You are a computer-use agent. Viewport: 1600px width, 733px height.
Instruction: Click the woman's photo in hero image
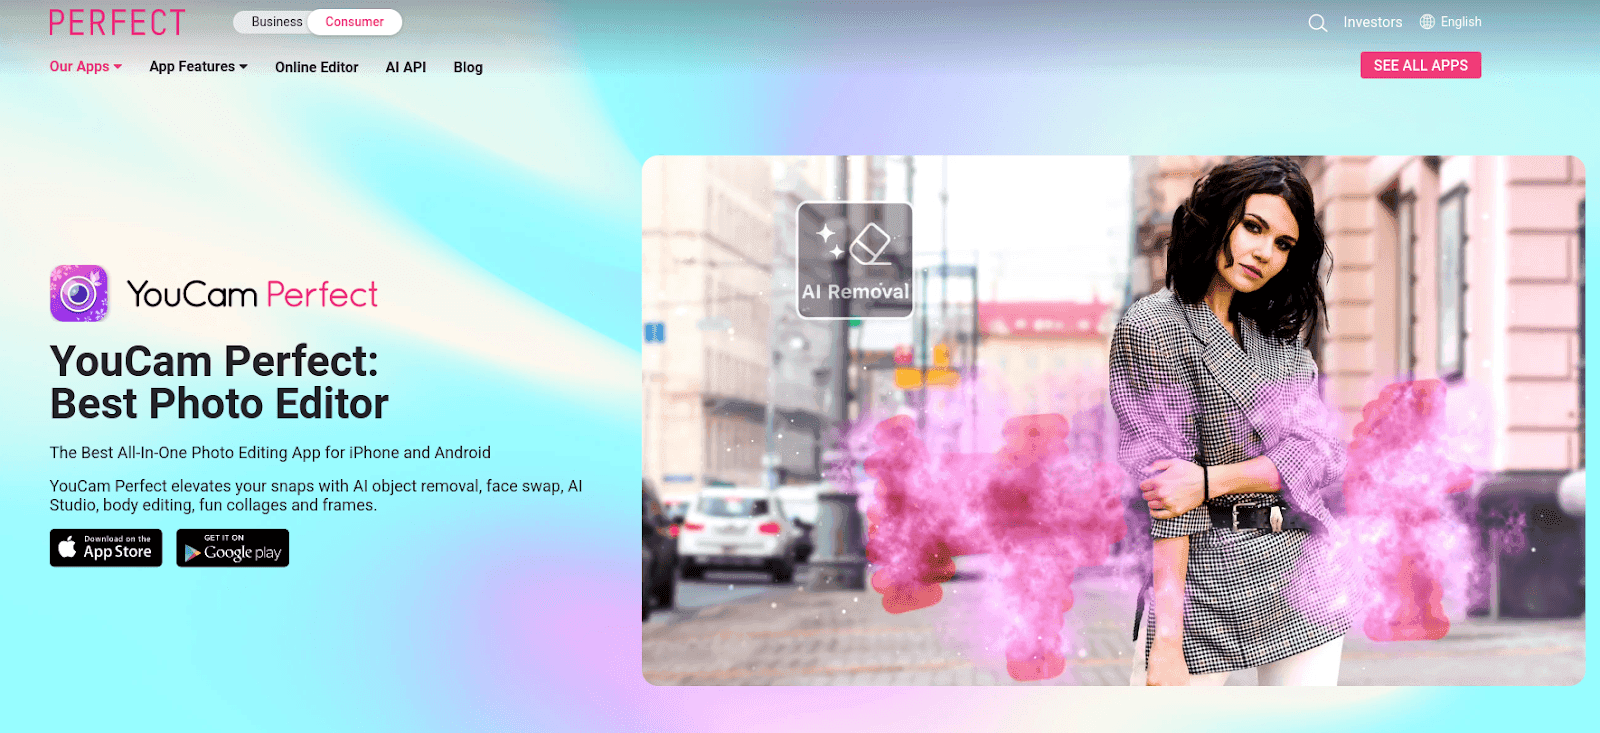pos(1230,420)
